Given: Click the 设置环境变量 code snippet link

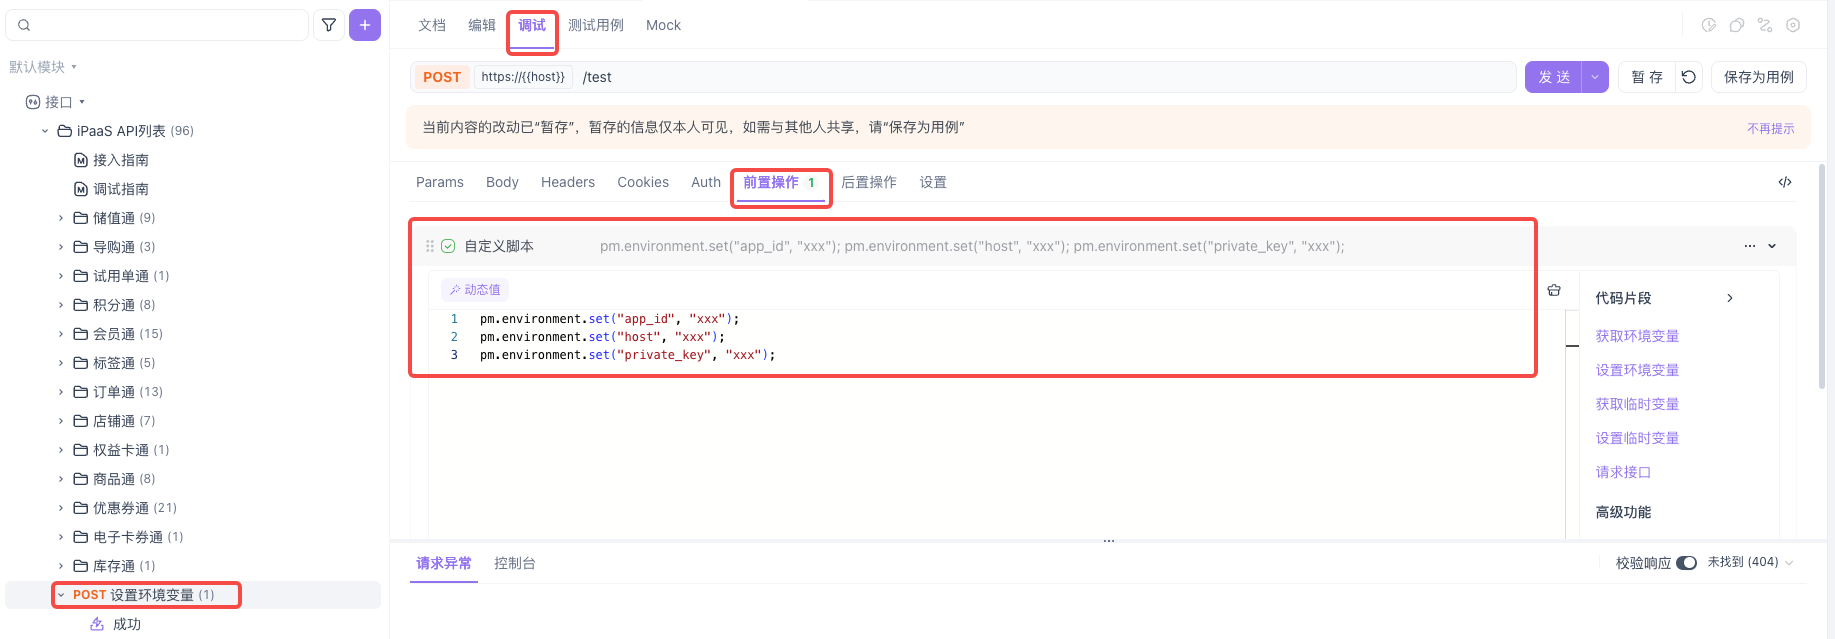Looking at the screenshot, I should pyautogui.click(x=1637, y=370).
